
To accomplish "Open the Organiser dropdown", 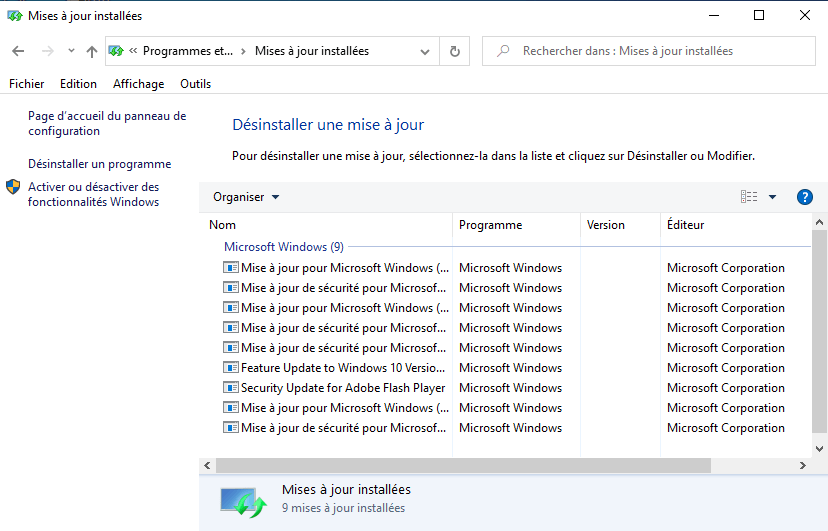I will 246,197.
